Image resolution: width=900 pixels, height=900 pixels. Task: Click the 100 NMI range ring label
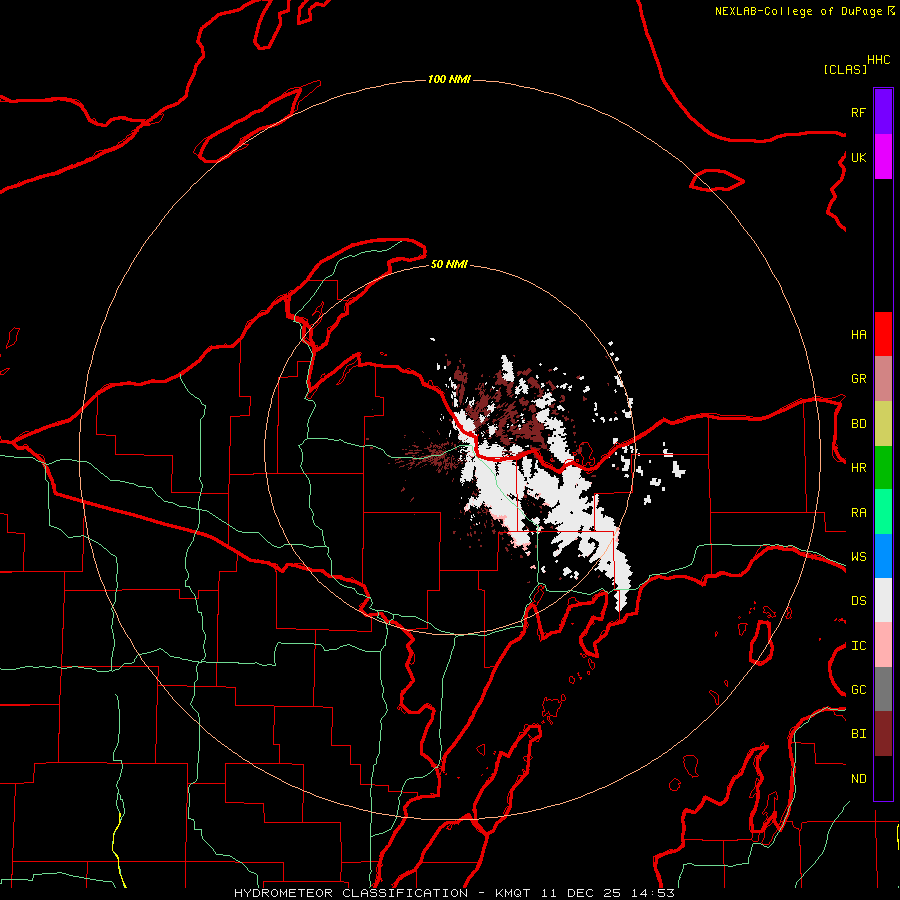click(x=449, y=79)
